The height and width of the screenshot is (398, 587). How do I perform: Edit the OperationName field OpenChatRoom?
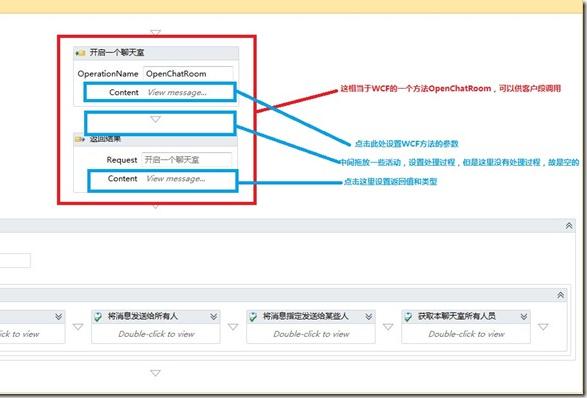[188, 74]
